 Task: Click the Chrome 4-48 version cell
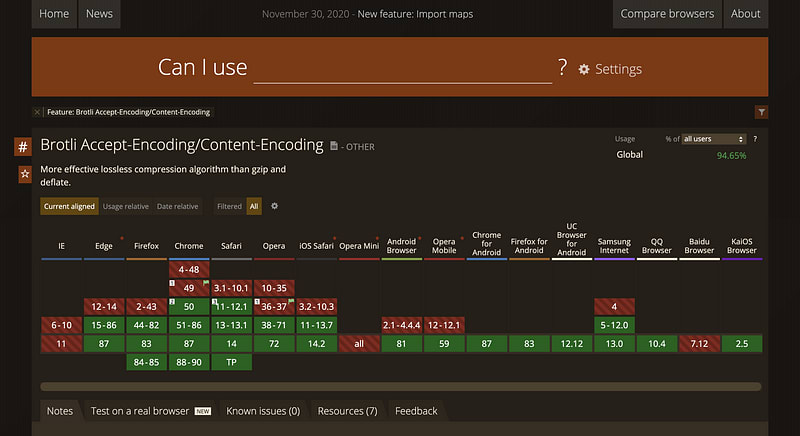(189, 270)
